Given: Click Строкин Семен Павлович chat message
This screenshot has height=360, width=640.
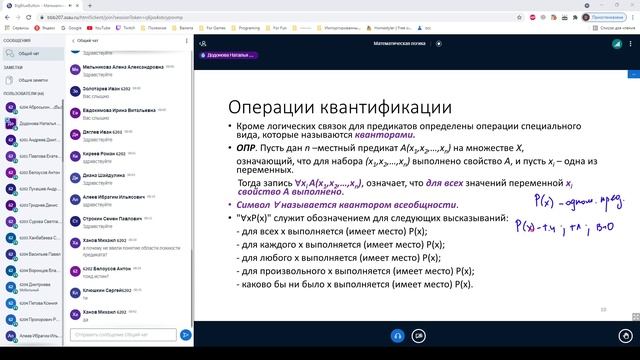Looking at the screenshot, I should pos(129,222).
